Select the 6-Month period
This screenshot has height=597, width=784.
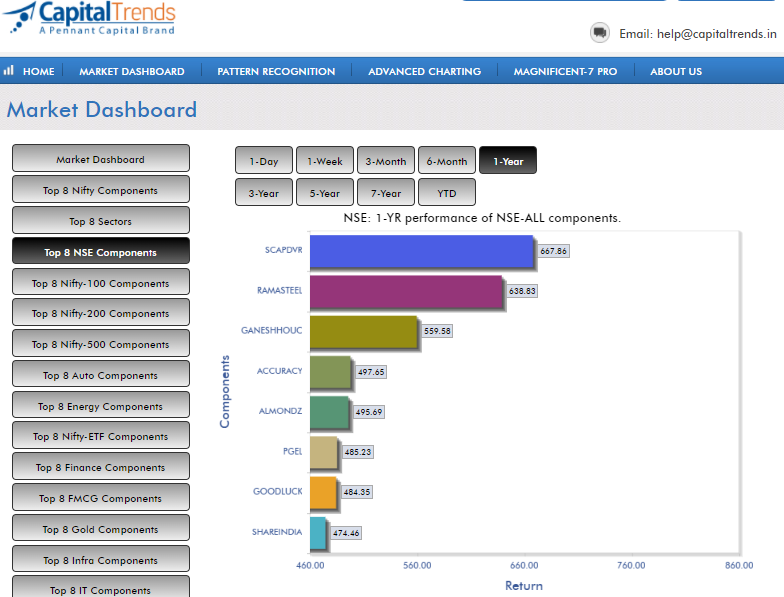click(x=446, y=160)
